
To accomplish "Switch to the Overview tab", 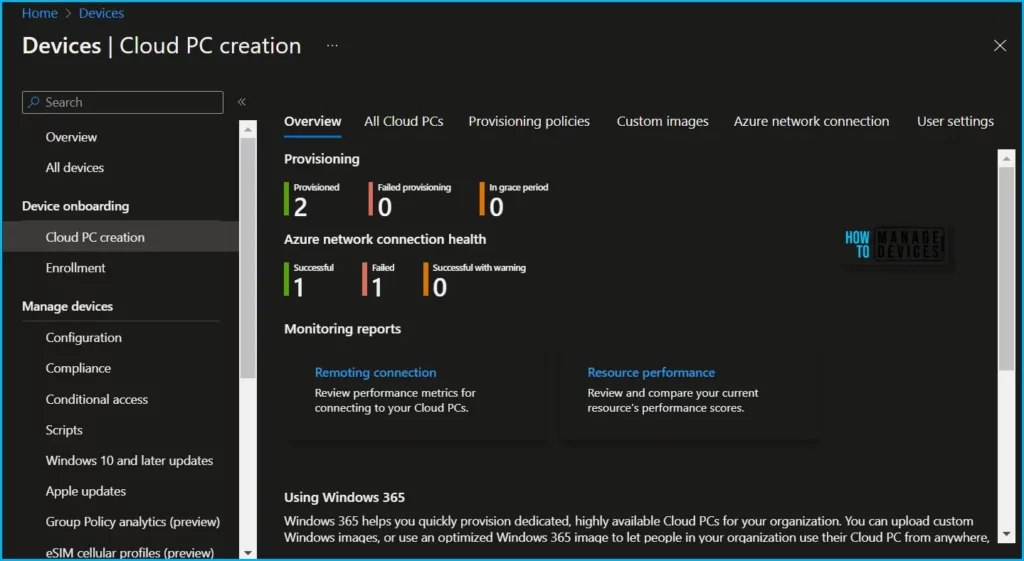I will point(313,121).
